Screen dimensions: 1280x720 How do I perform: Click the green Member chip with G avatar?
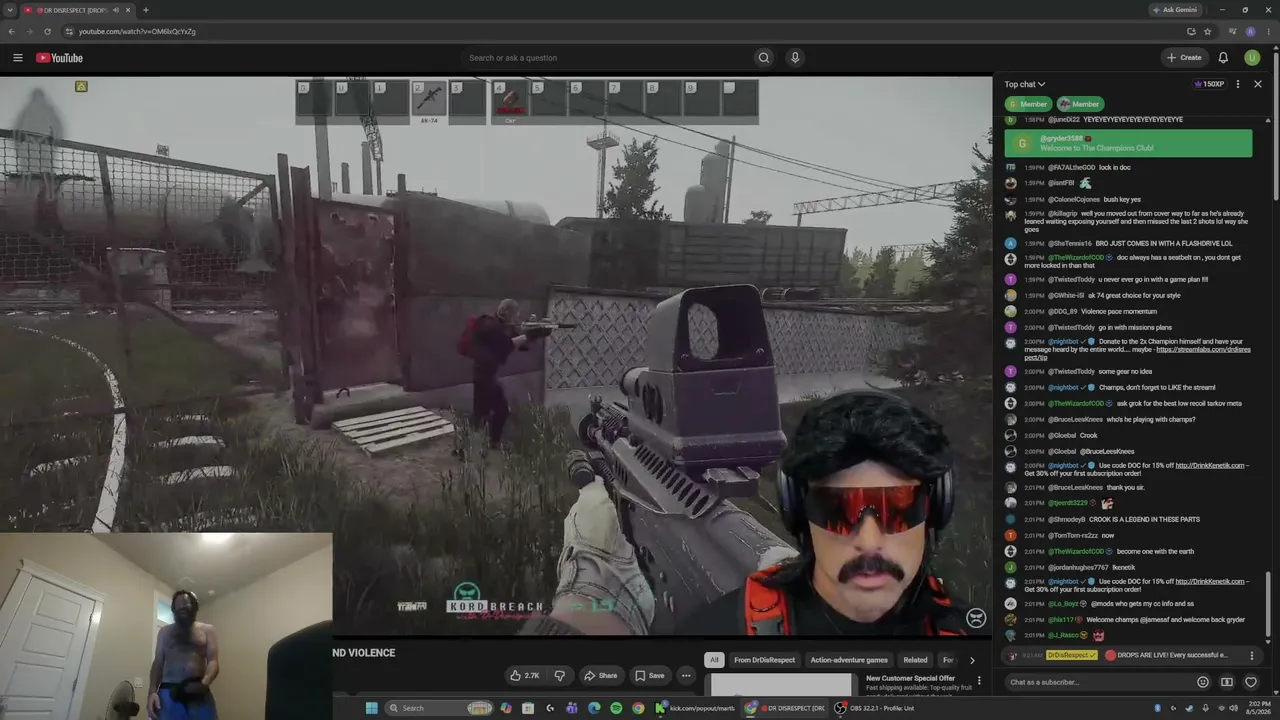(1027, 104)
